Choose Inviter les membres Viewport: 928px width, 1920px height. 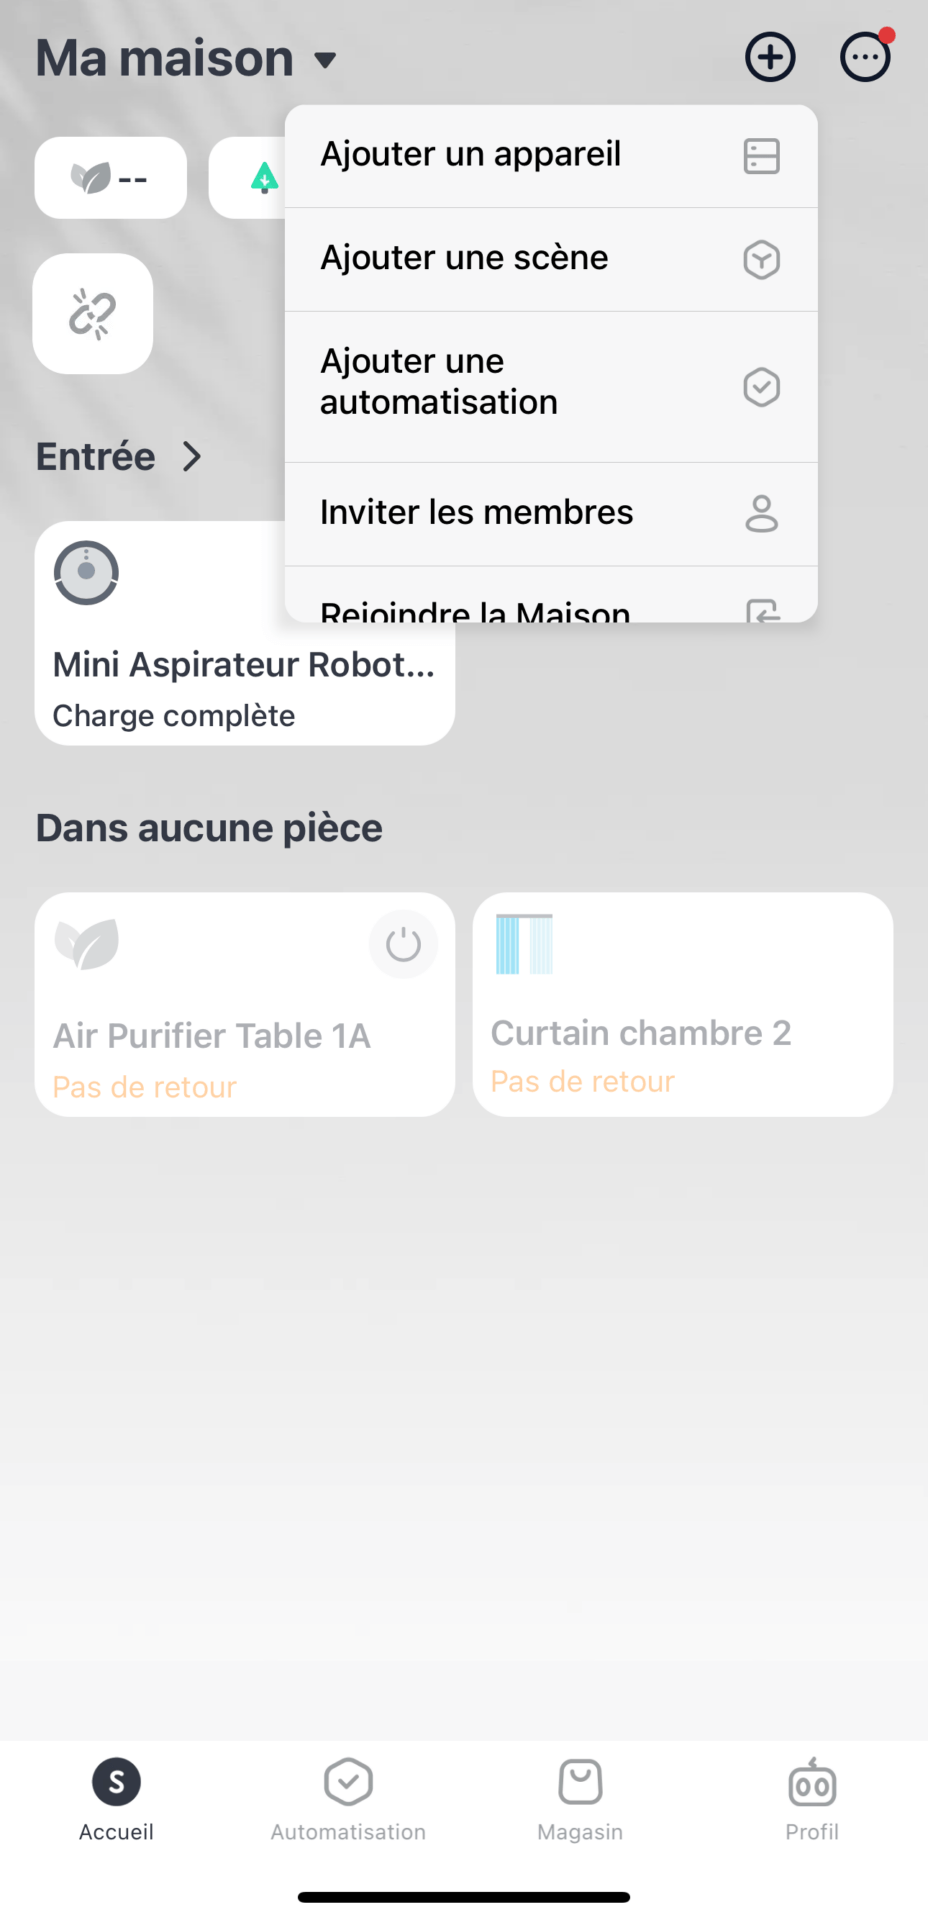[x=550, y=513]
